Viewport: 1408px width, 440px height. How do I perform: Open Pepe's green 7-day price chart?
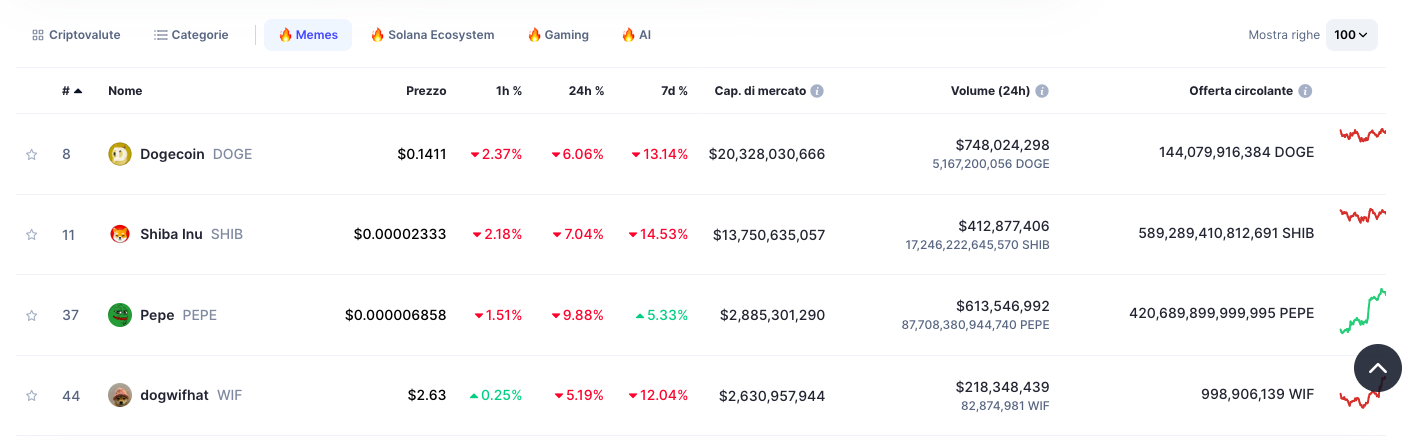coord(1362,312)
